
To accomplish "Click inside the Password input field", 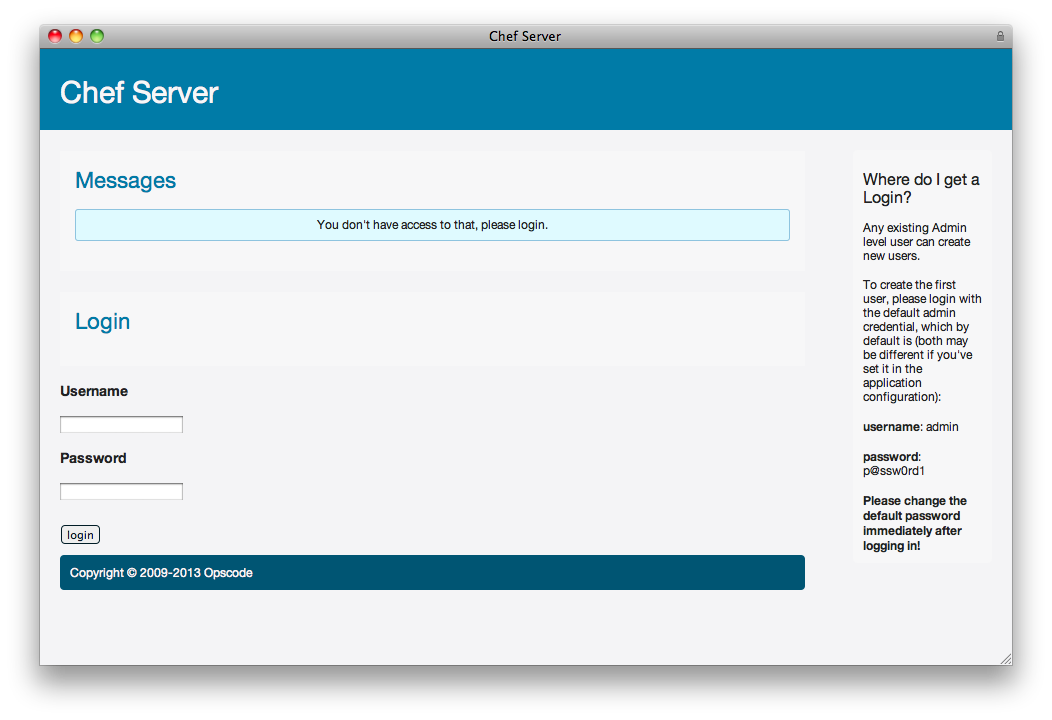I will (x=120, y=491).
